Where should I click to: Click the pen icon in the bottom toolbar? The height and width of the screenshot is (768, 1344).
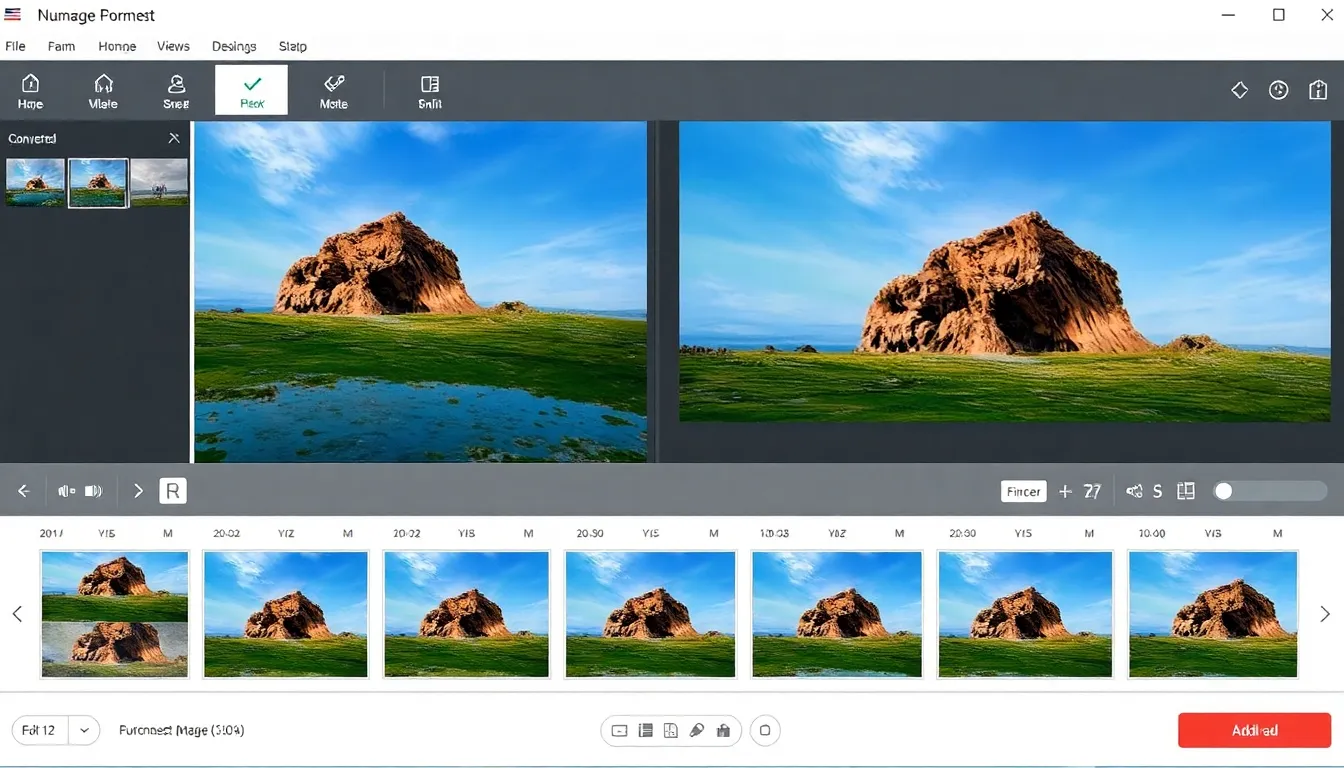pyautogui.click(x=697, y=730)
